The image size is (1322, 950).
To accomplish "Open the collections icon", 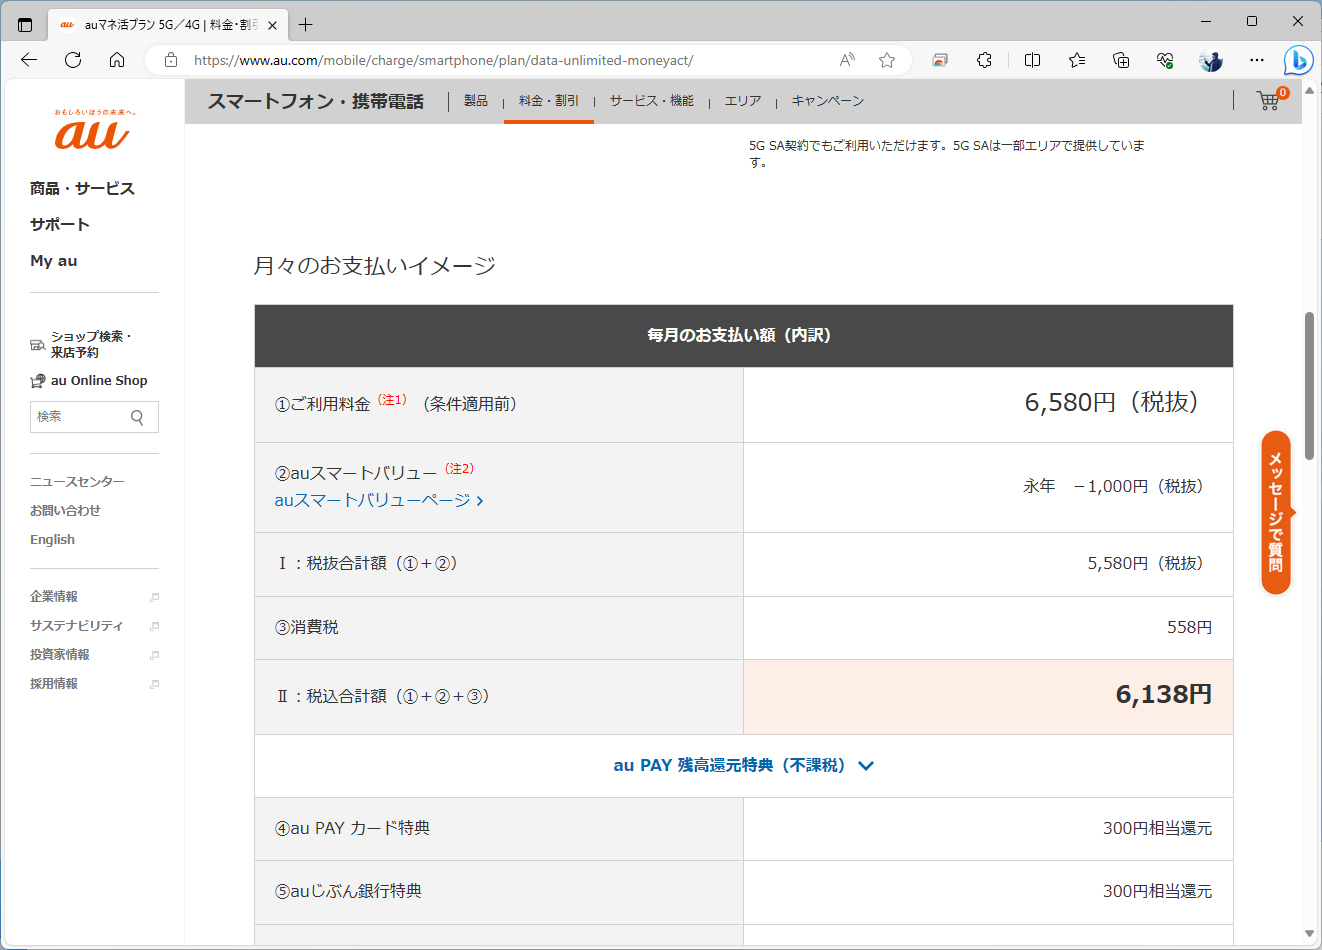I will (x=1121, y=60).
